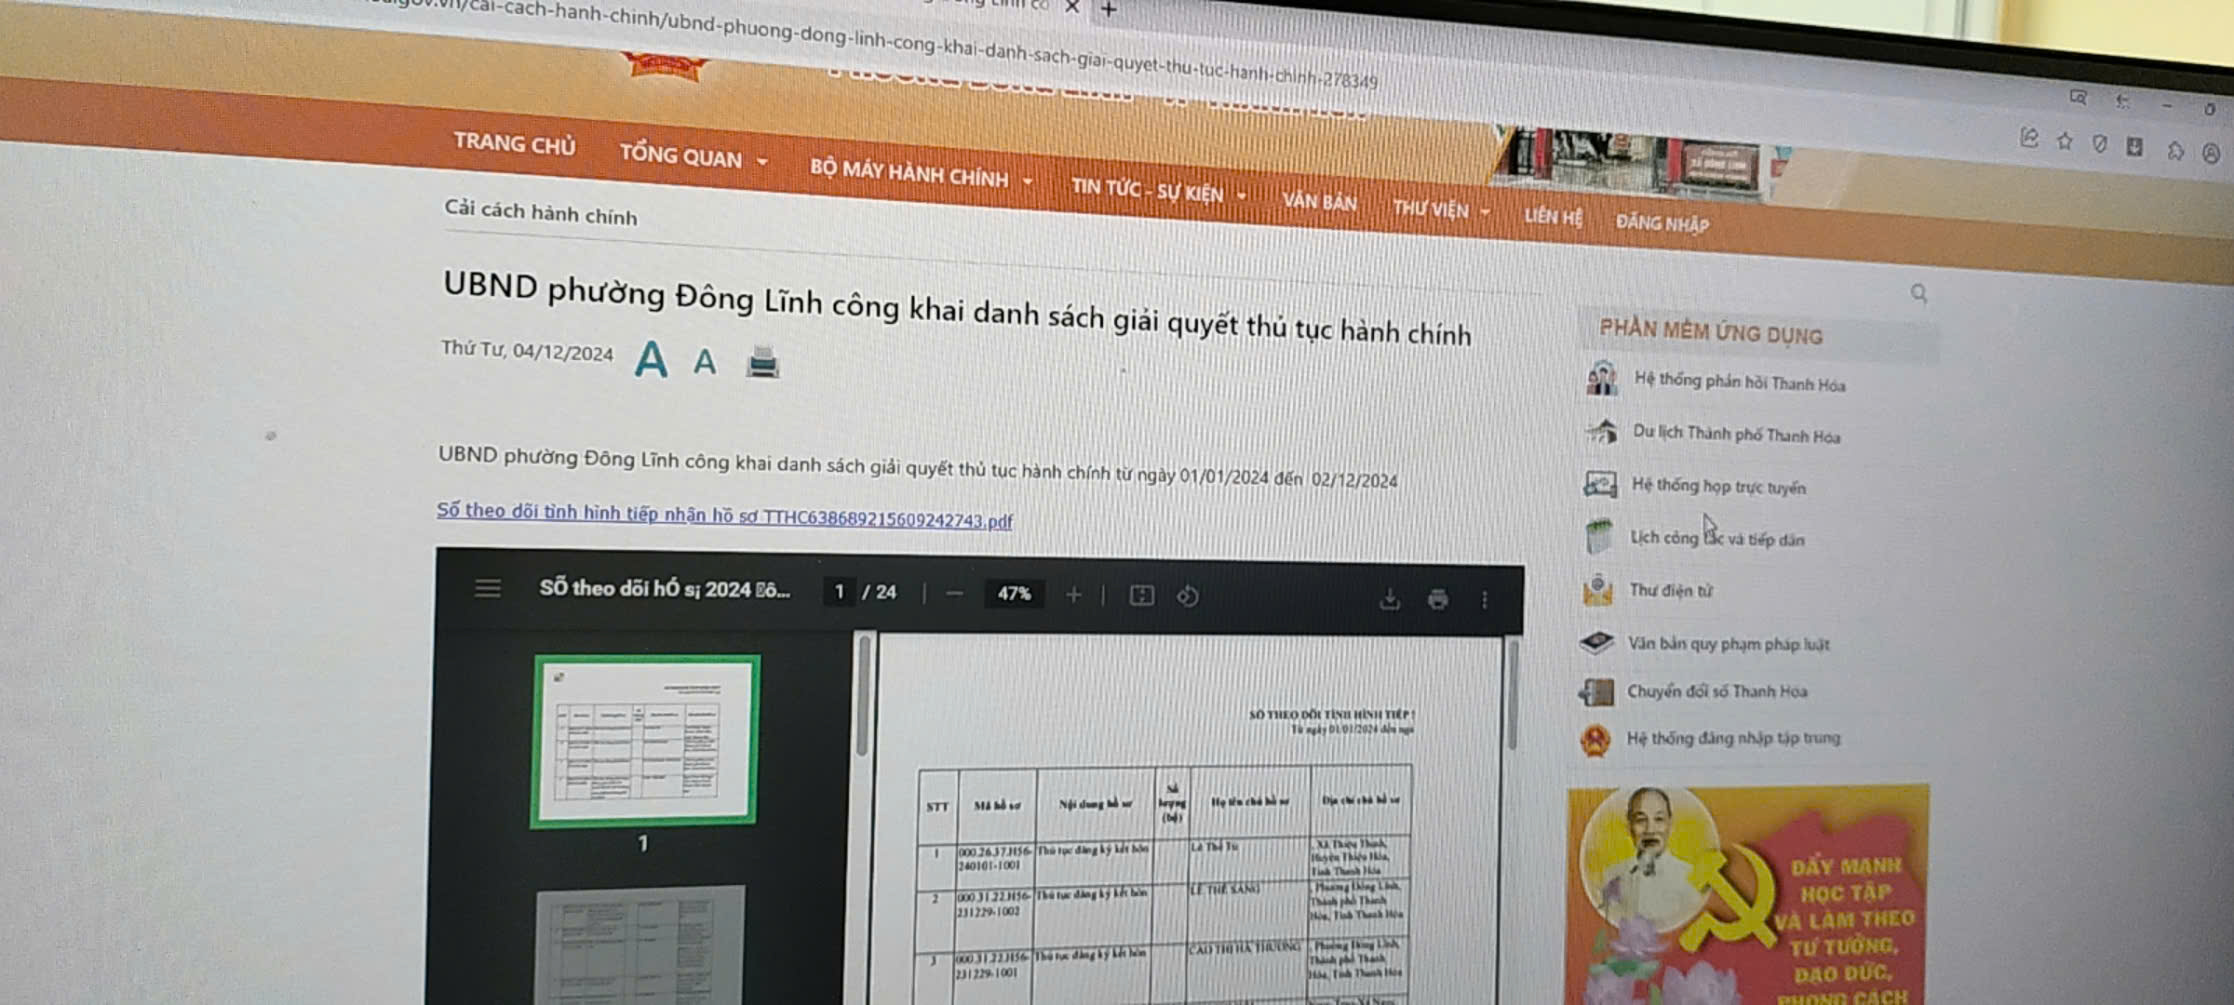This screenshot has height=1005, width=2234.
Task: Toggle the PDF viewer sidebar hamburger menu
Action: pos(487,588)
